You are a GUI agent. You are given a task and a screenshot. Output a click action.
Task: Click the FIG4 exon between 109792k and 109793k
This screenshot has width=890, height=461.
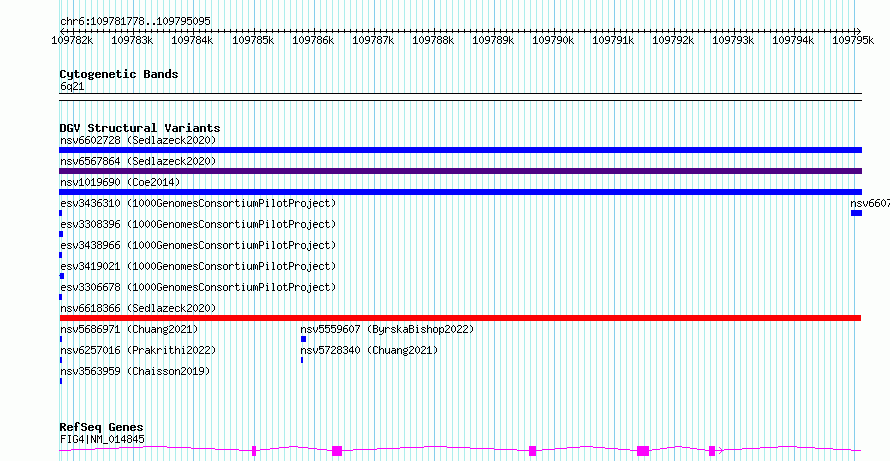(712, 451)
